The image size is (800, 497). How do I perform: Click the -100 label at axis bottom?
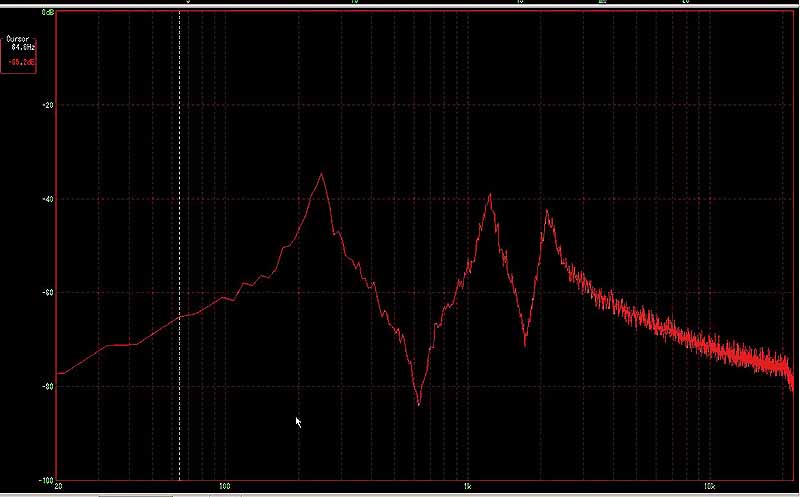pyautogui.click(x=46, y=479)
